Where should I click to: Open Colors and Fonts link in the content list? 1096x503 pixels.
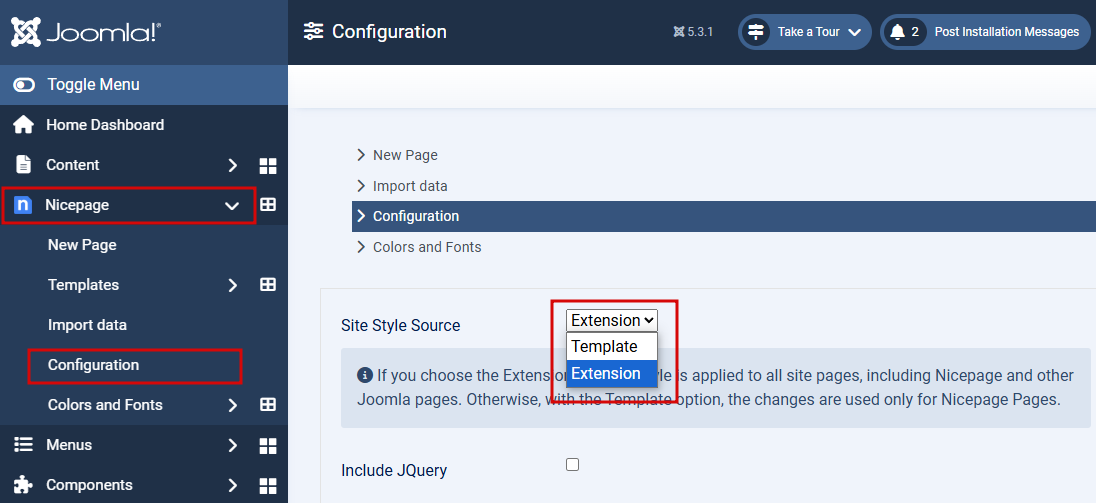tap(426, 247)
